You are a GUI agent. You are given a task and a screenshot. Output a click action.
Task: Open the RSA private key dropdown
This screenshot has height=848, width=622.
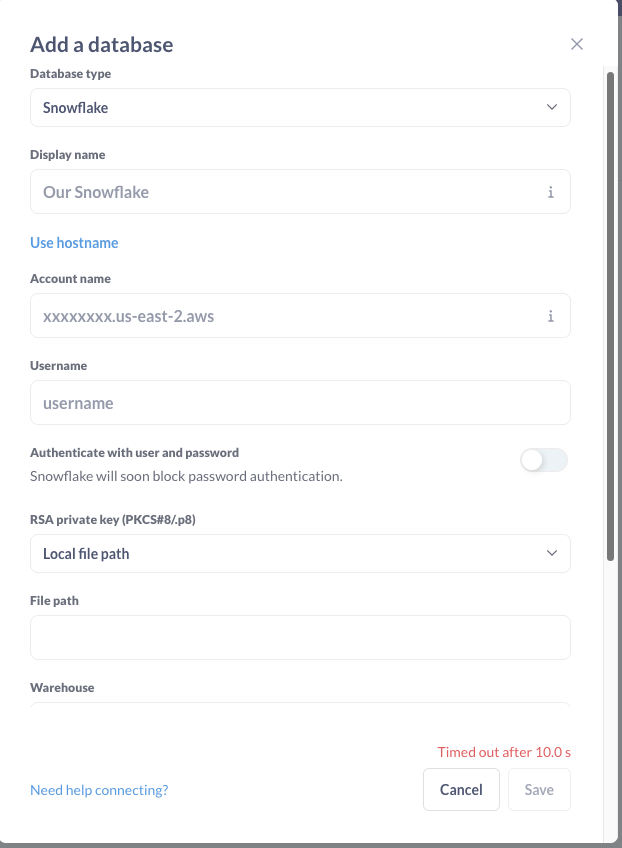(x=300, y=553)
